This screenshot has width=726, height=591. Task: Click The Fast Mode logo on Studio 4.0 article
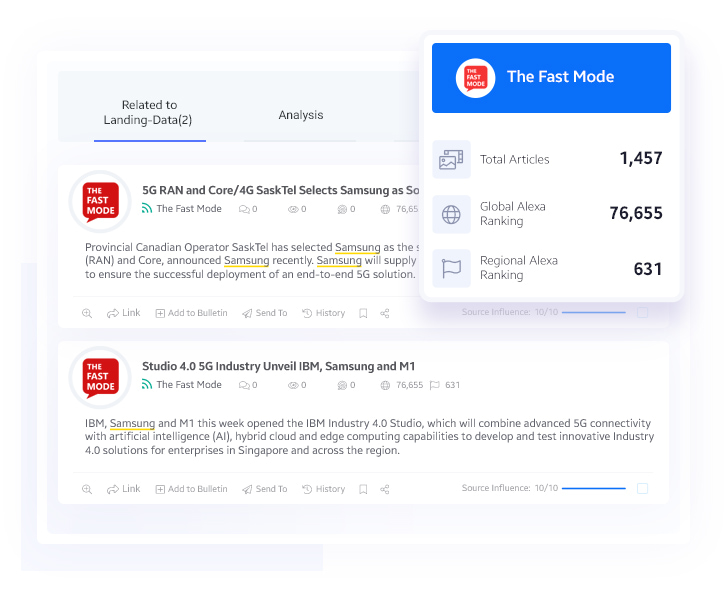point(100,377)
